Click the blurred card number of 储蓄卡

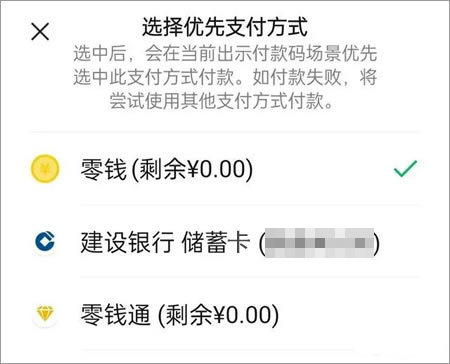(319, 242)
